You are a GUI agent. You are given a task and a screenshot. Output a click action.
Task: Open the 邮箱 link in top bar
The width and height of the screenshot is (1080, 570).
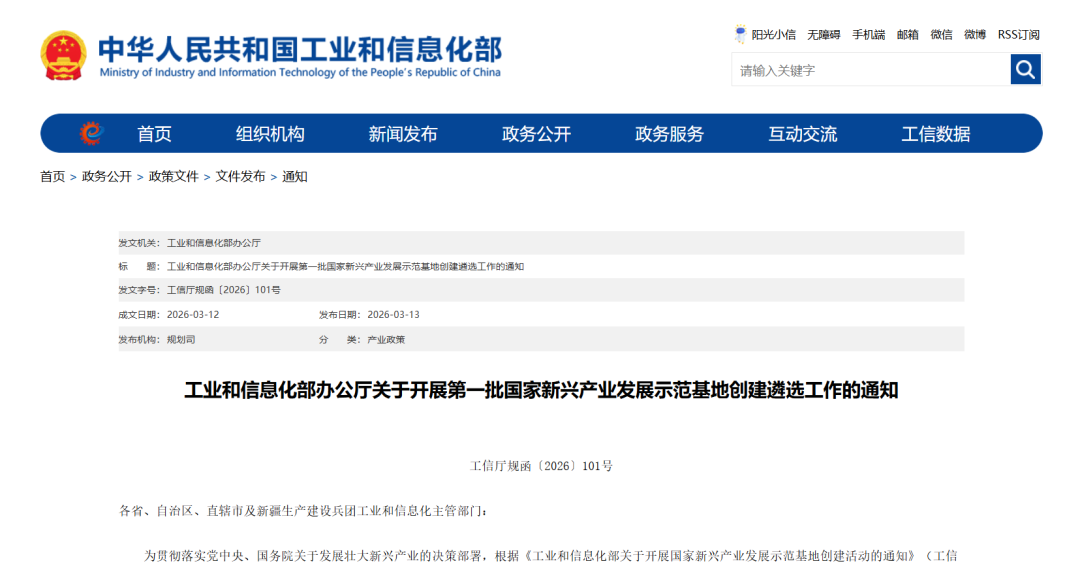[907, 35]
